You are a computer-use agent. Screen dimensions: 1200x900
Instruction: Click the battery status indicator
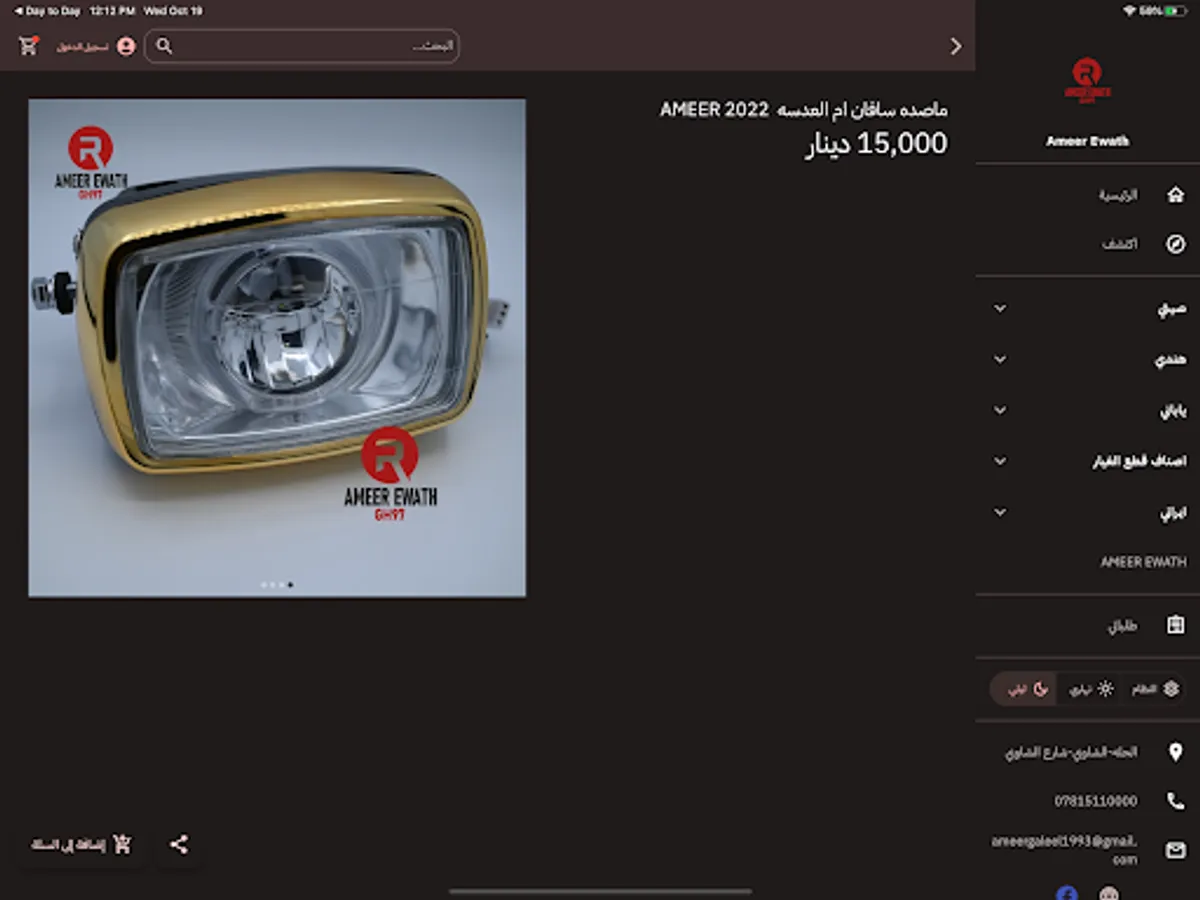click(1164, 11)
